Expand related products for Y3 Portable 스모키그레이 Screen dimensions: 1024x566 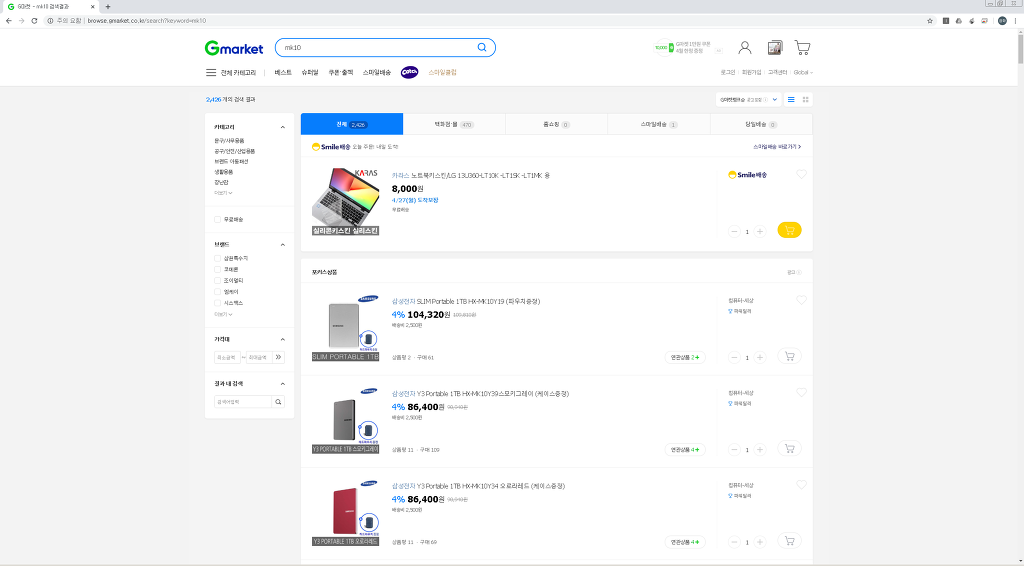point(685,450)
